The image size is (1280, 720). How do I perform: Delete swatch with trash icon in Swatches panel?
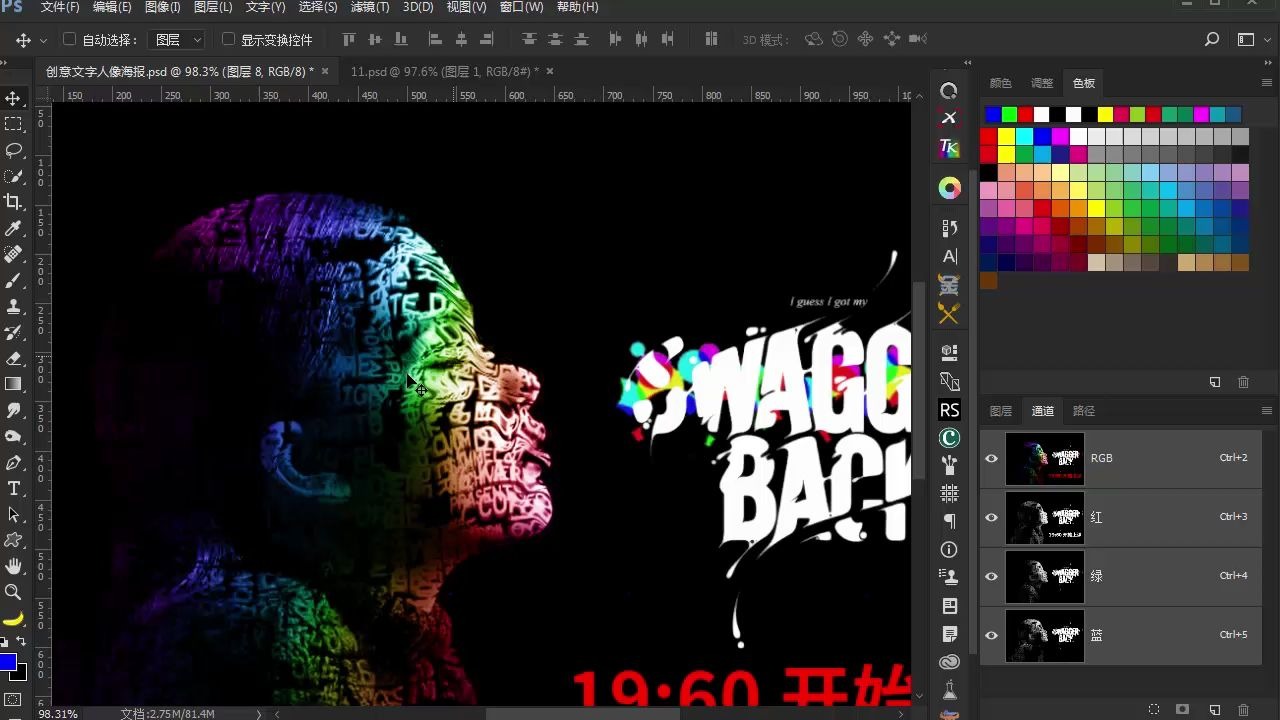click(1243, 382)
